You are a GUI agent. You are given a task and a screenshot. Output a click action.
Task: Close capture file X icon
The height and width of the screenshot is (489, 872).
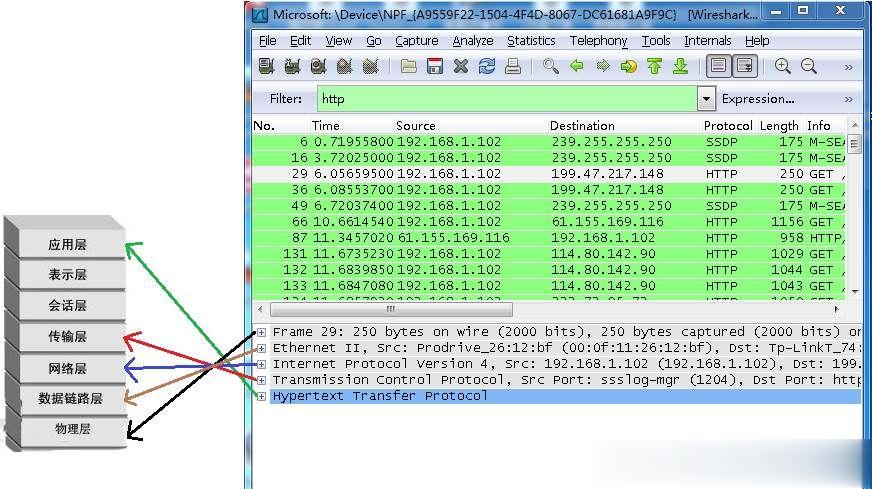coord(460,66)
